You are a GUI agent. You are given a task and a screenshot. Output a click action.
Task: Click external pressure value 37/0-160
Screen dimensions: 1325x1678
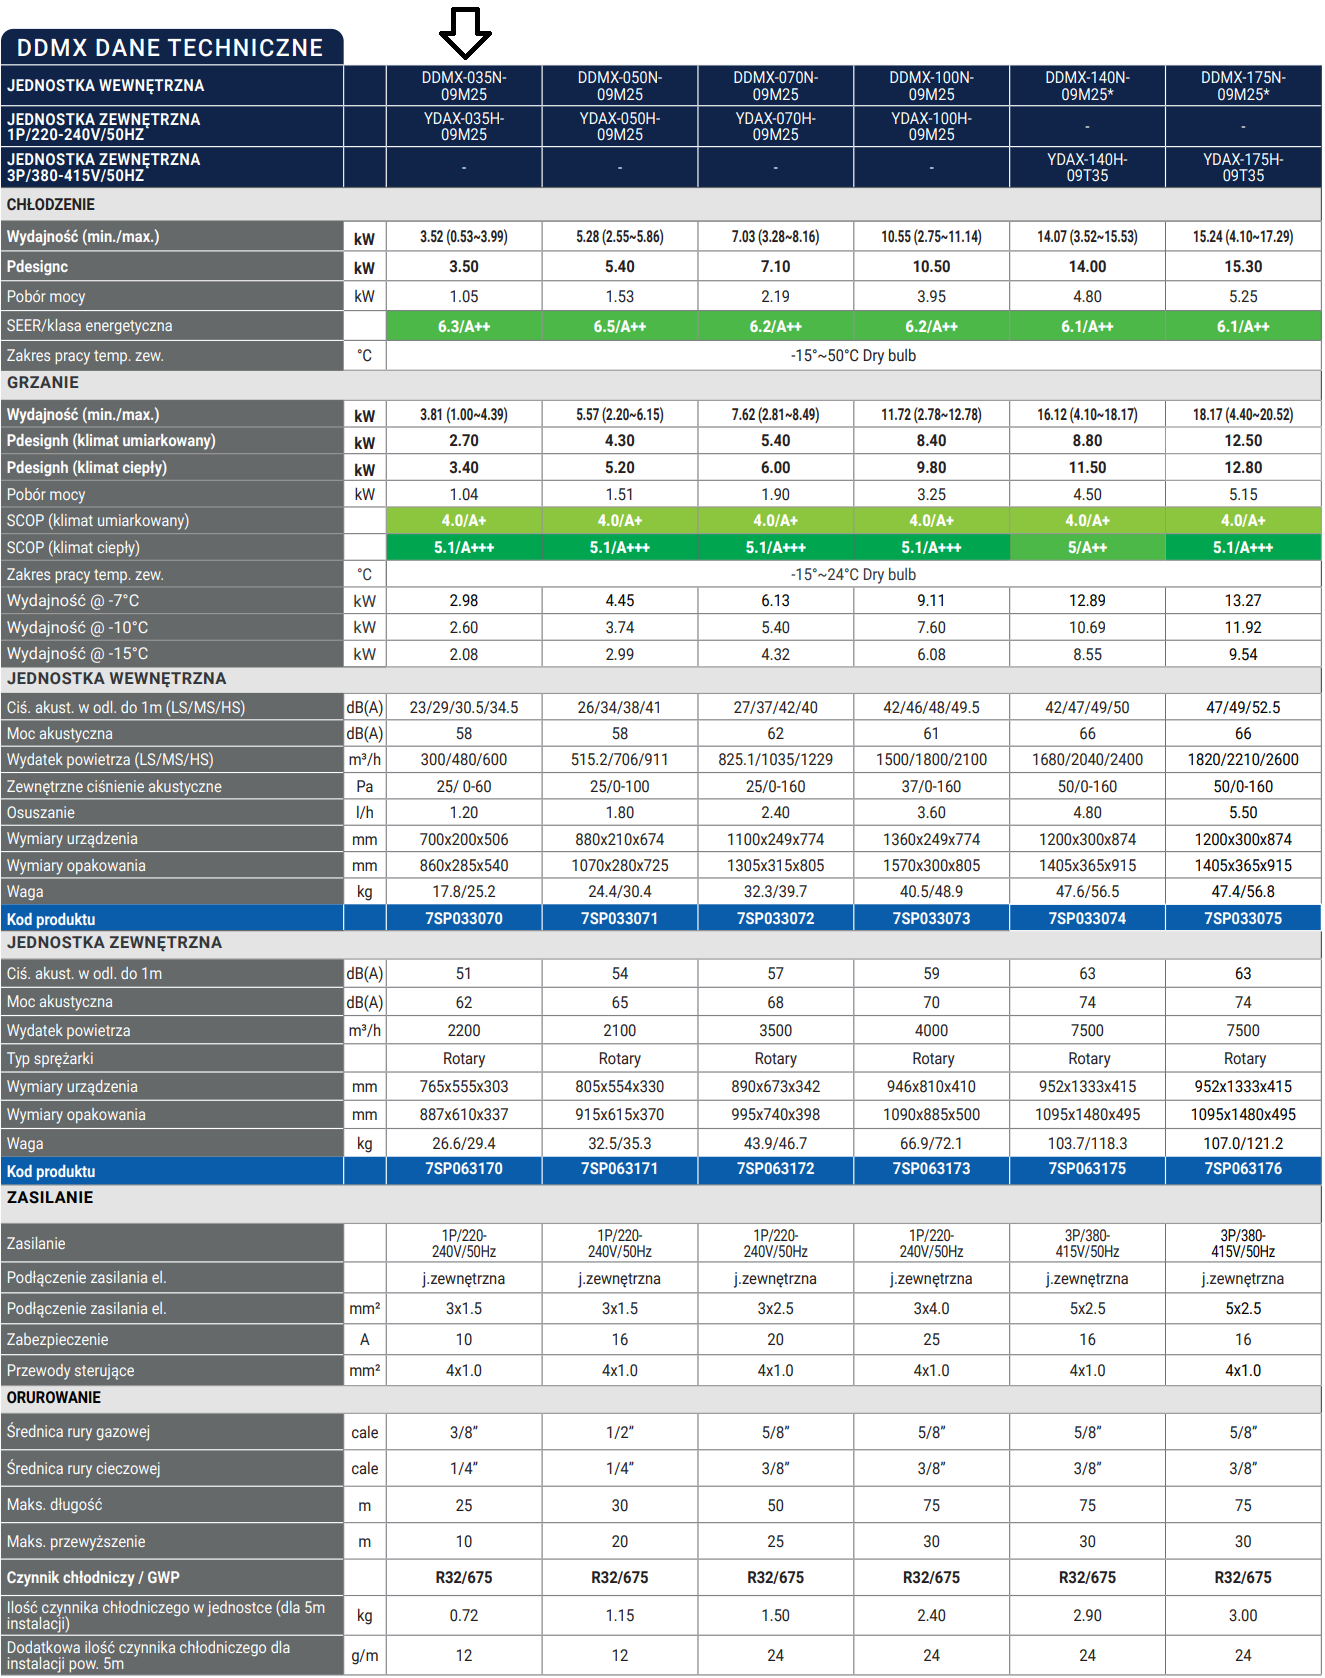(x=932, y=787)
